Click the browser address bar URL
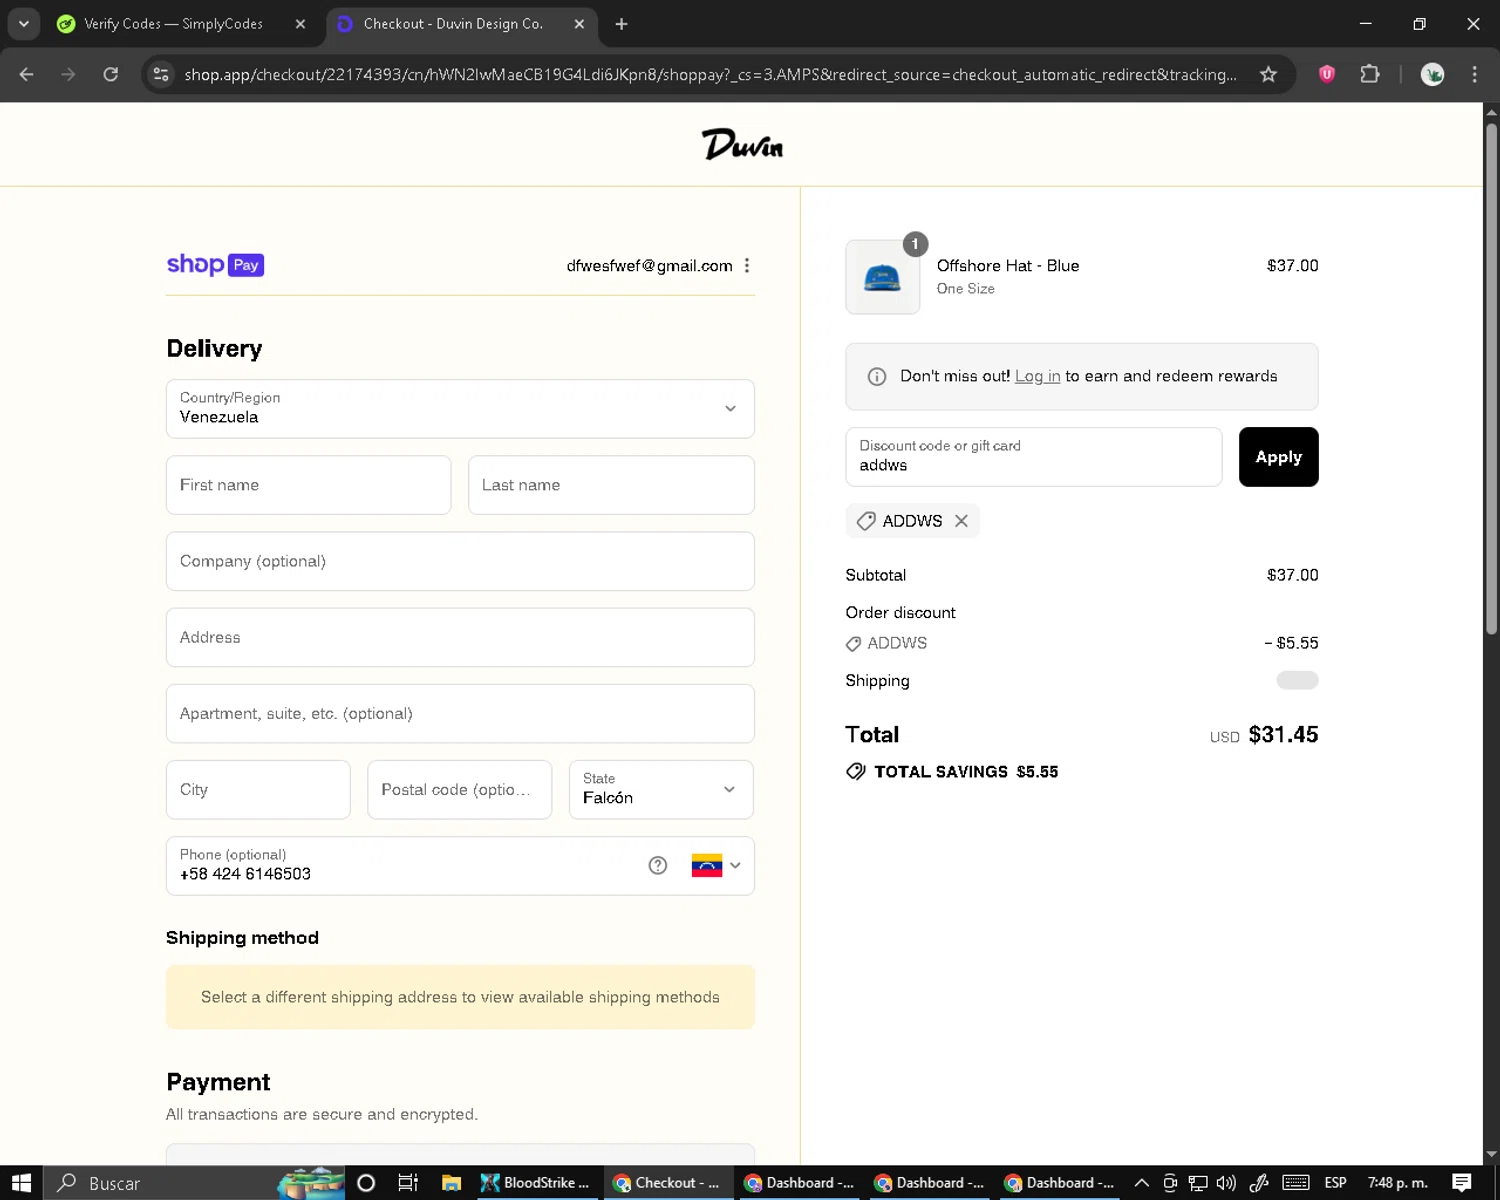 click(710, 74)
